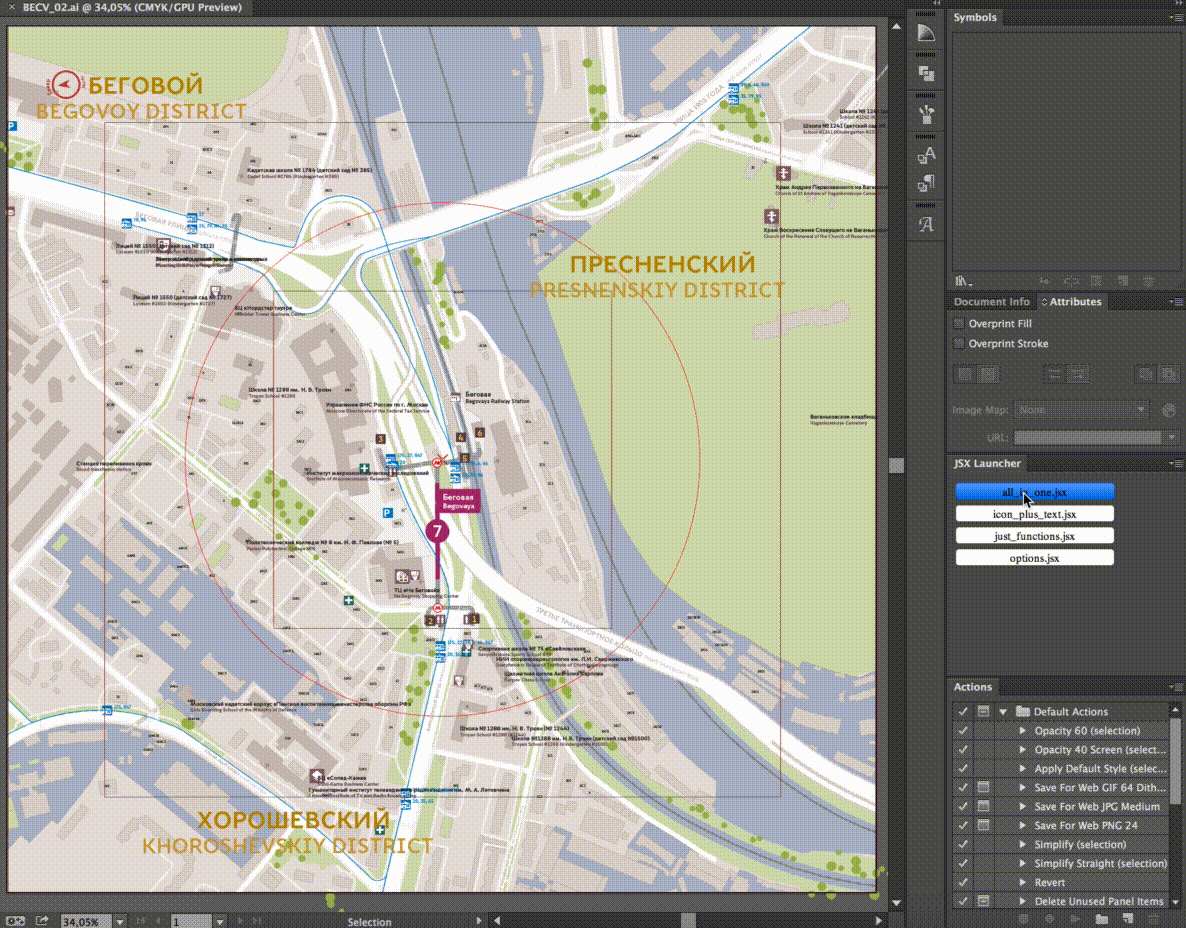Click the Create New Set folder icon

pyautogui.click(x=1102, y=919)
